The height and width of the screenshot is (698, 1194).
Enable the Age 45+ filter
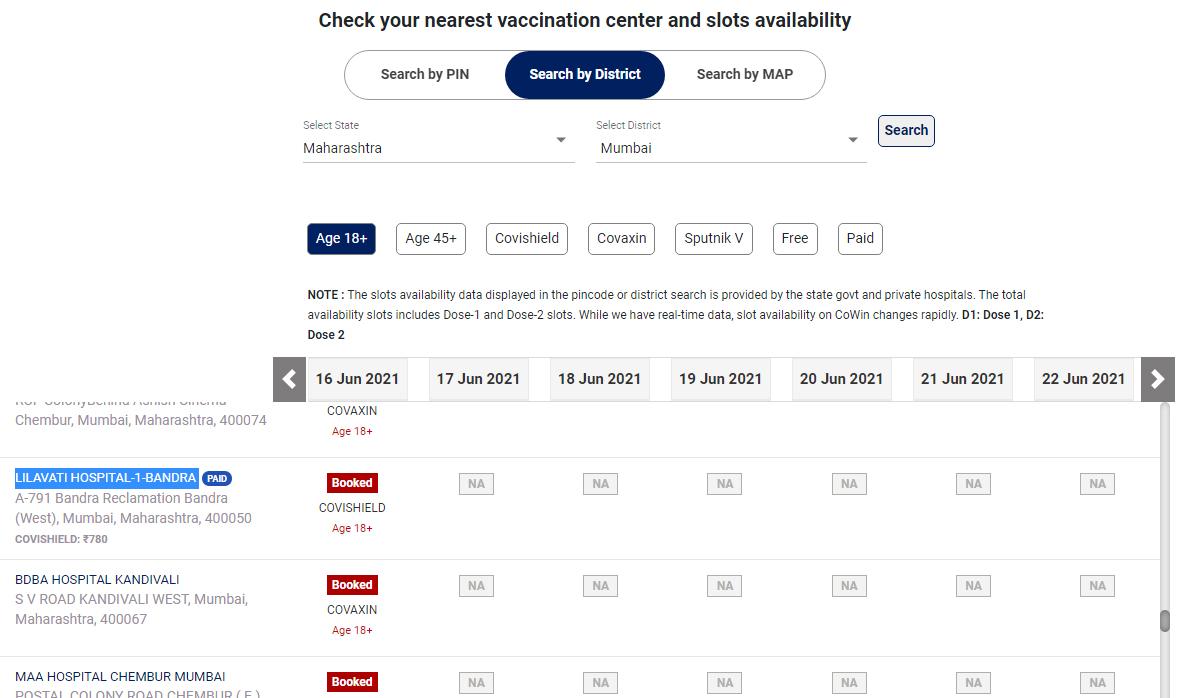(x=431, y=239)
